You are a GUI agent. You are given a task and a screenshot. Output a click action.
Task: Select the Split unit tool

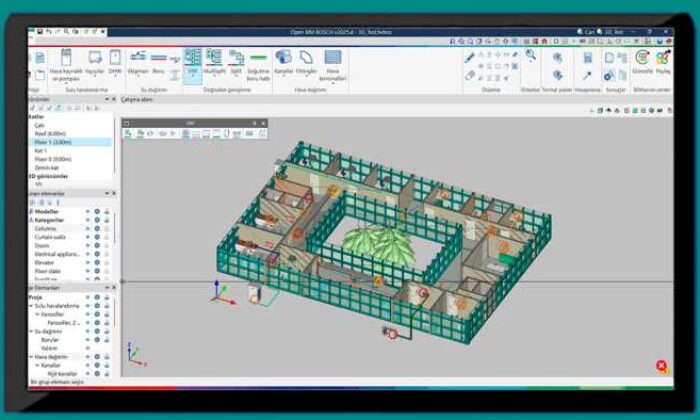coord(236,62)
